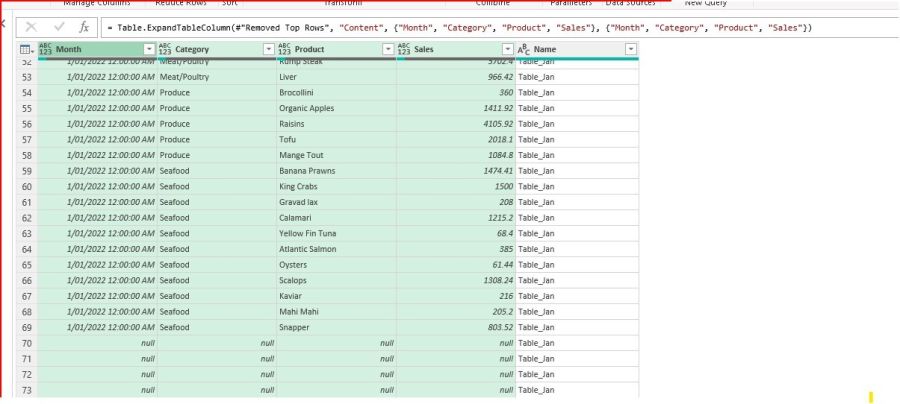Click the Produce category cell in row 54

[217, 92]
